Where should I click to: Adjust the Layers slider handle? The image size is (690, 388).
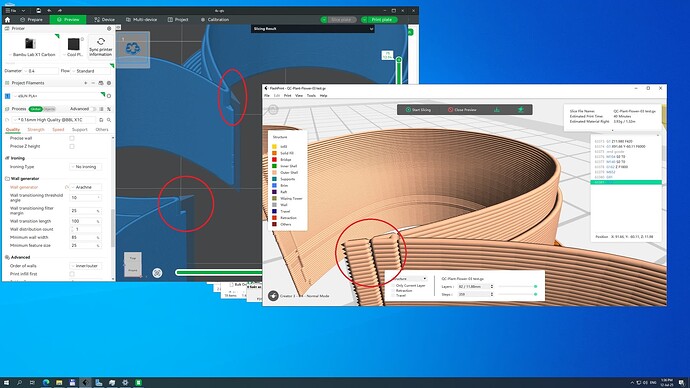pos(536,286)
